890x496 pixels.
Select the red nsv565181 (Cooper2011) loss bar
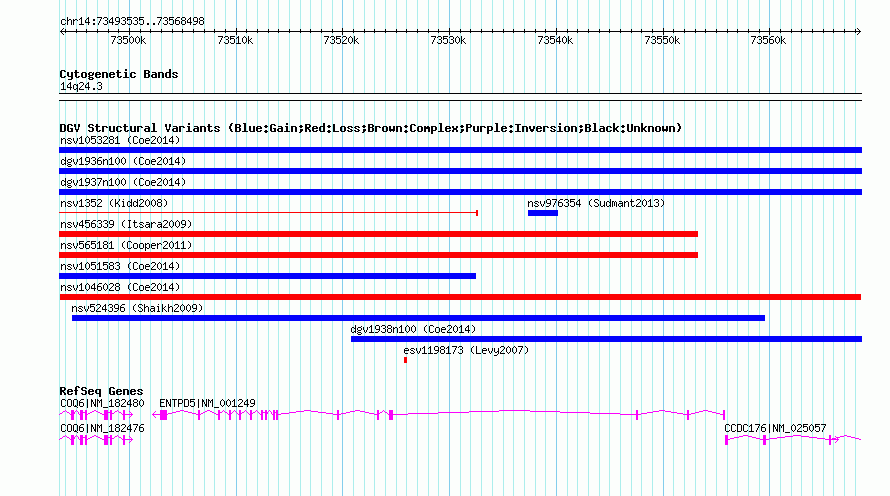[x=379, y=255]
